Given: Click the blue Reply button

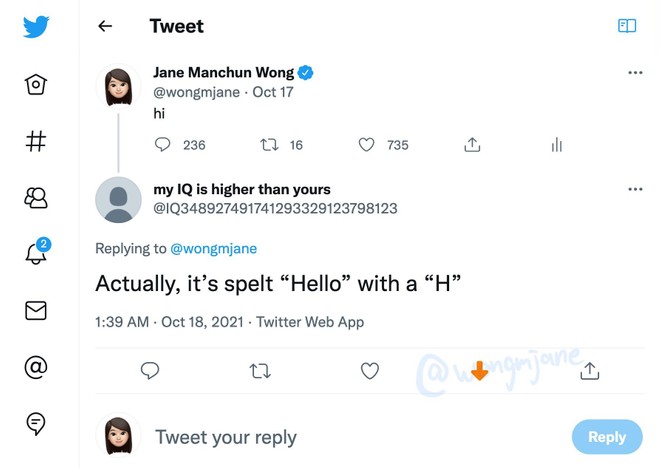Looking at the screenshot, I should click(x=606, y=437).
